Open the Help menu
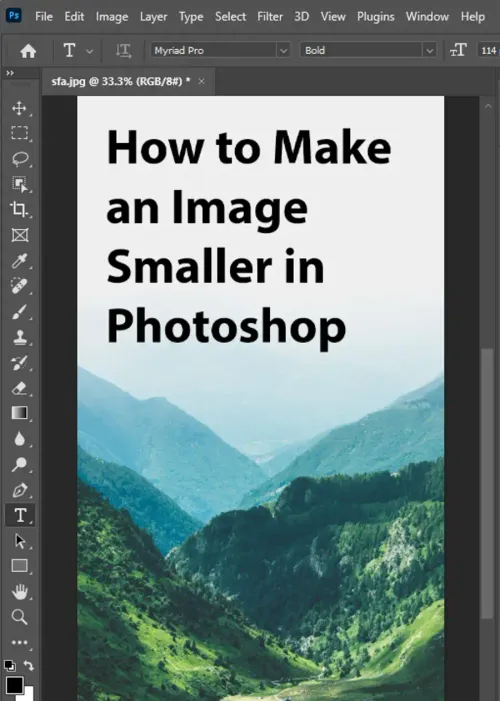 [473, 17]
